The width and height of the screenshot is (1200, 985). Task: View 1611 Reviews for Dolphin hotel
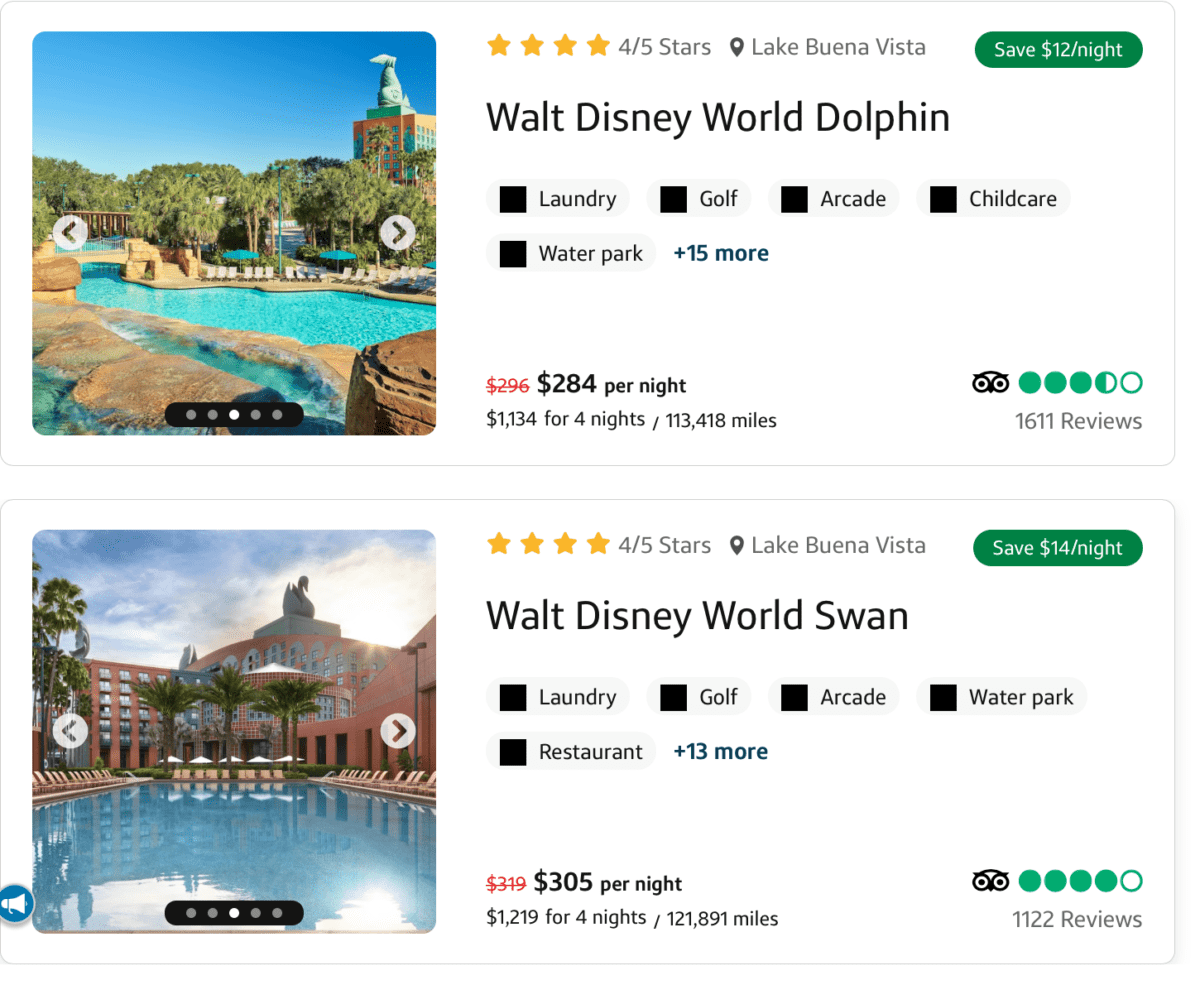(x=1078, y=420)
